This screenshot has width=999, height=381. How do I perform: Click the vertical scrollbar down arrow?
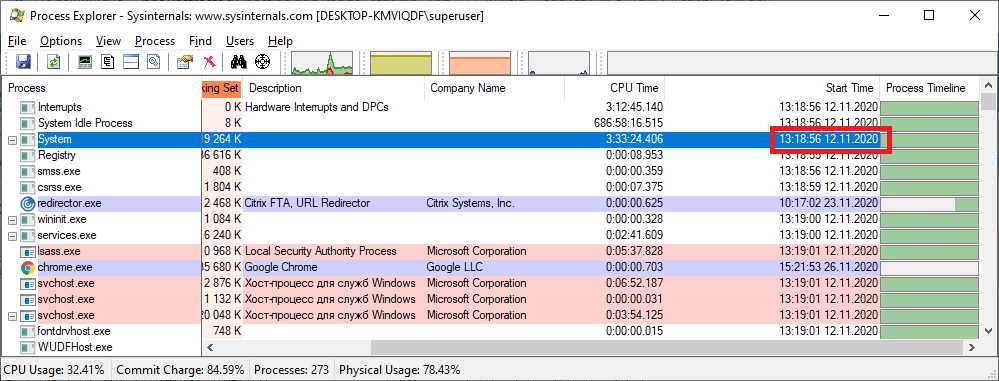(x=988, y=330)
